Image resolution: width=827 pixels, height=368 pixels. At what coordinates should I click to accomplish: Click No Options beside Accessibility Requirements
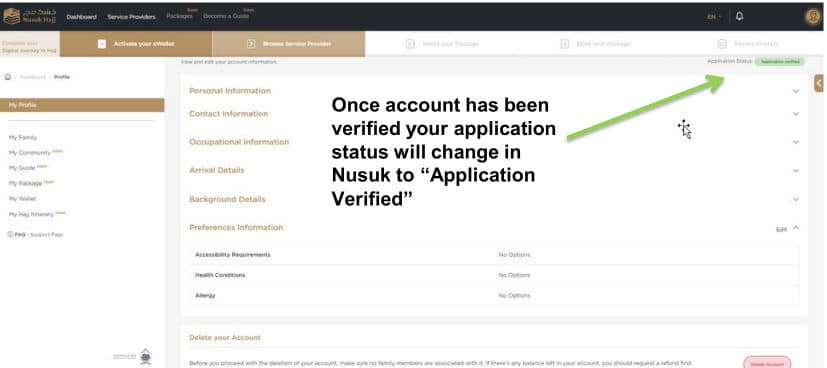(514, 255)
